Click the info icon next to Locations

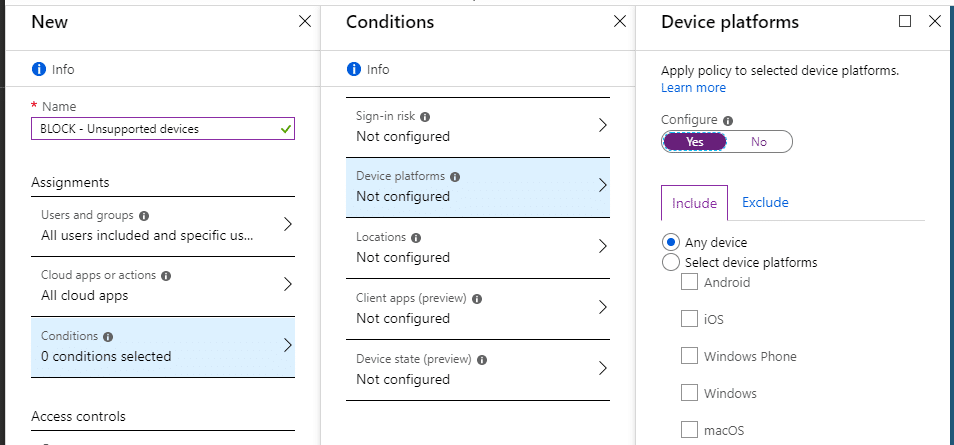pos(416,238)
